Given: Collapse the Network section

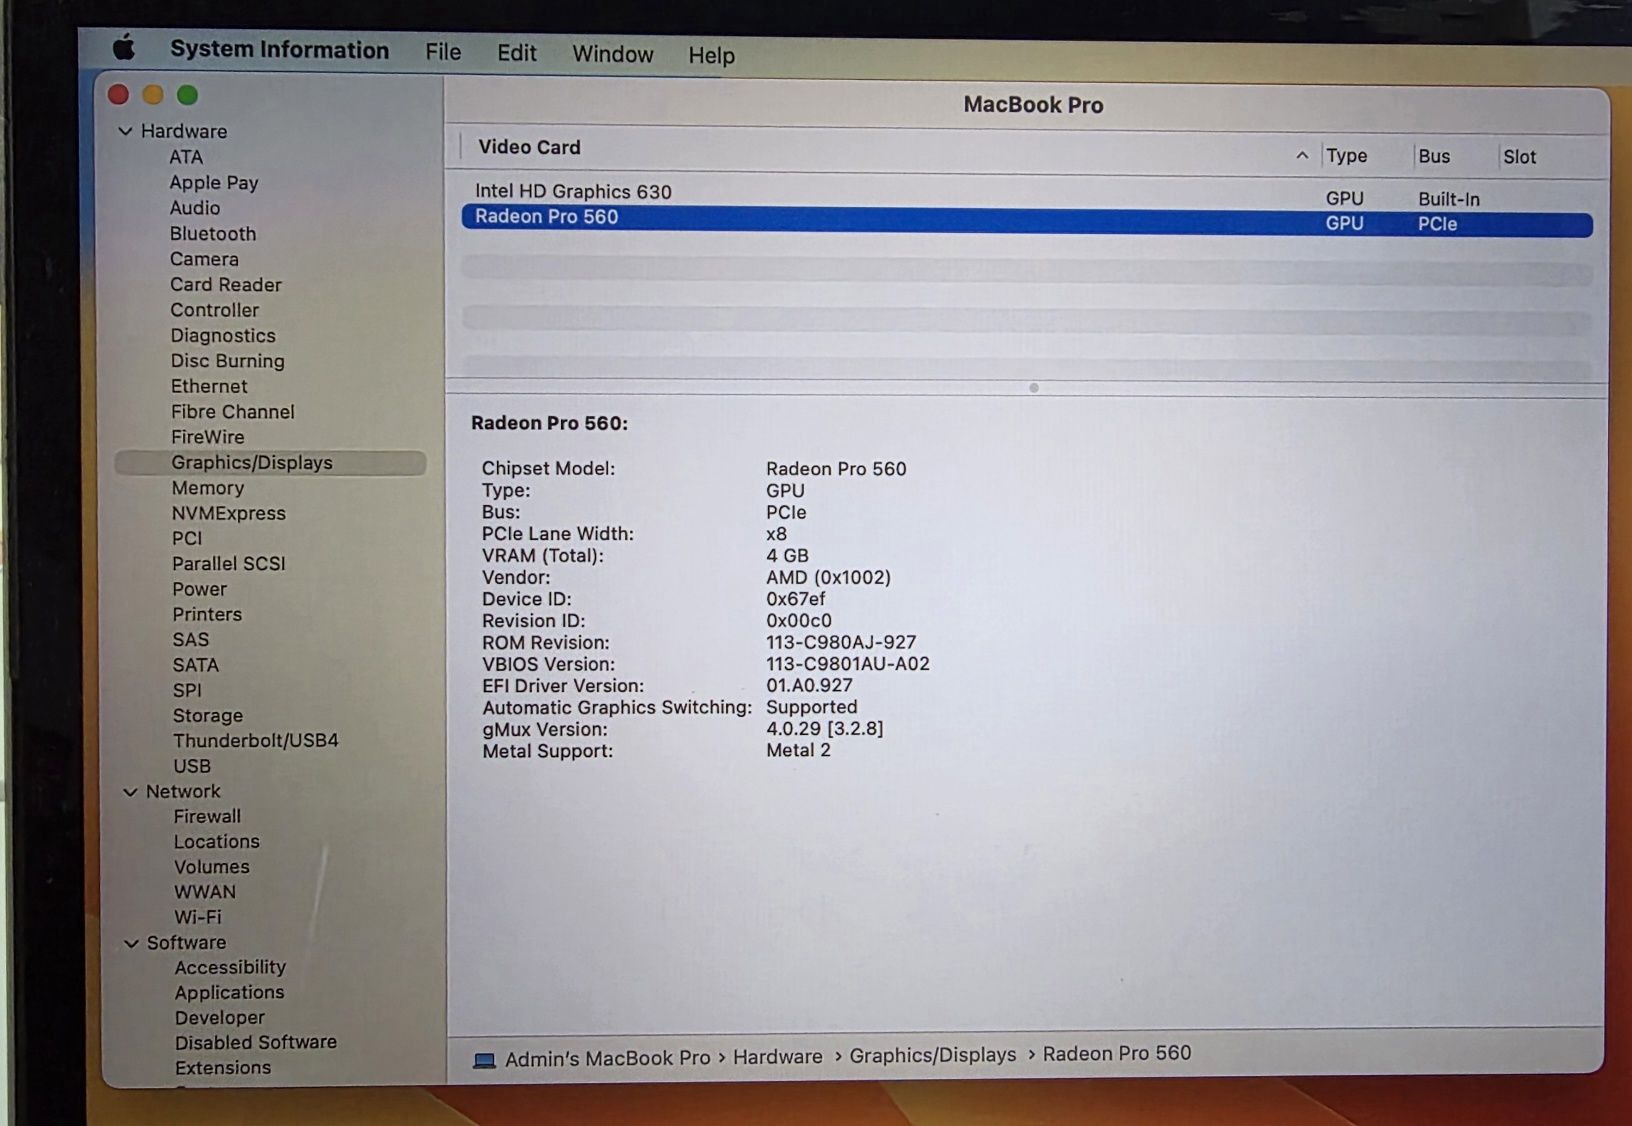Looking at the screenshot, I should click(x=130, y=792).
